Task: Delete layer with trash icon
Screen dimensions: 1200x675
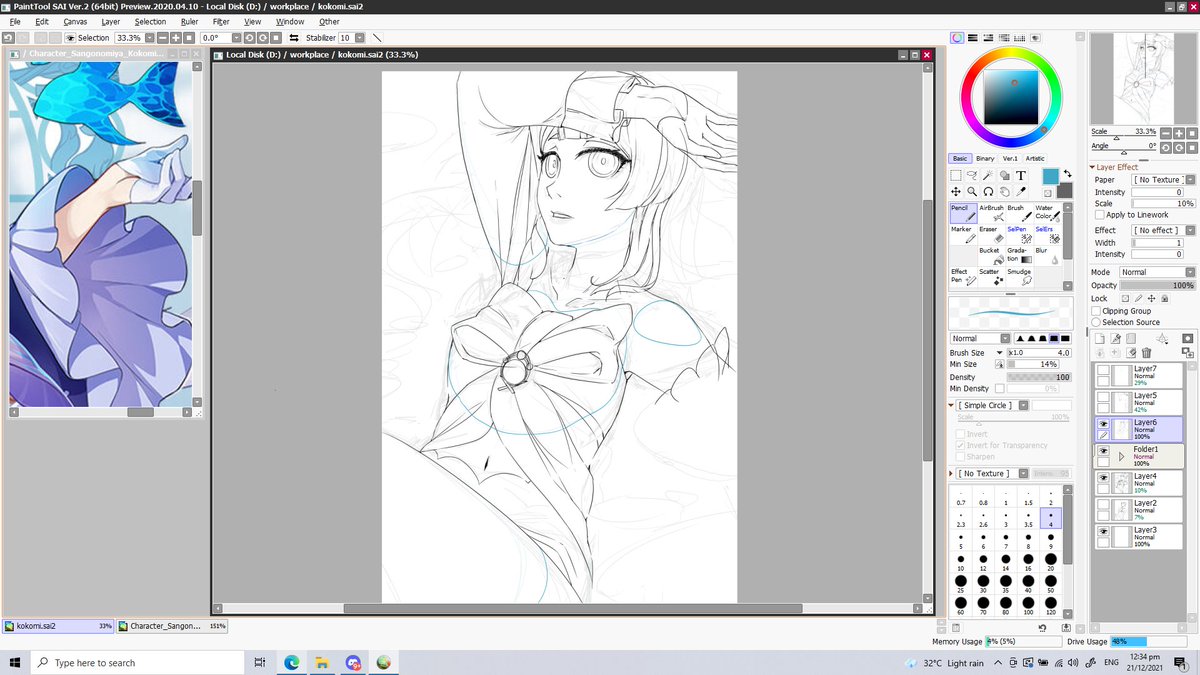Action: coord(1146,352)
